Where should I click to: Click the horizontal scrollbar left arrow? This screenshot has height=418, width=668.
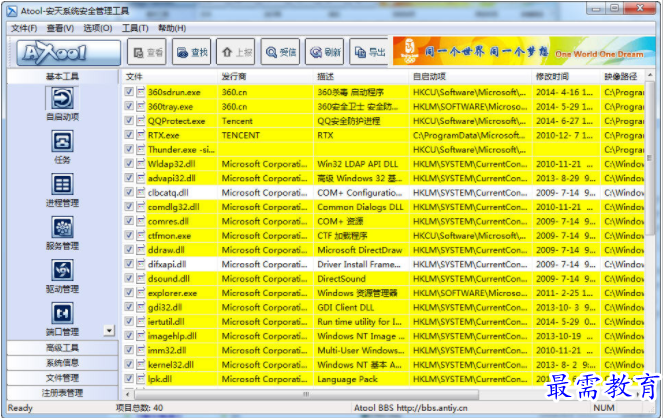click(127, 394)
